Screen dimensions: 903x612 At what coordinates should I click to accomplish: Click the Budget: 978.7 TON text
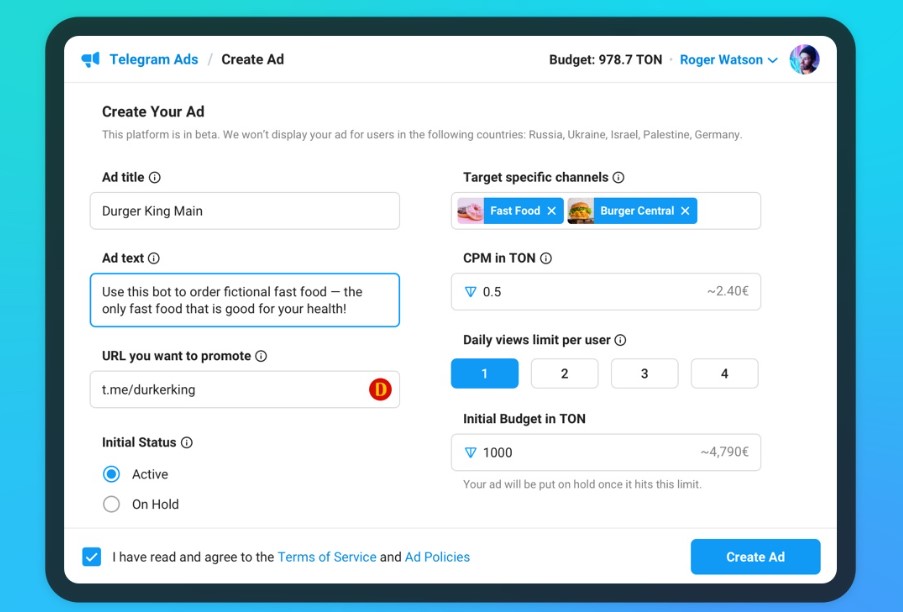605,60
